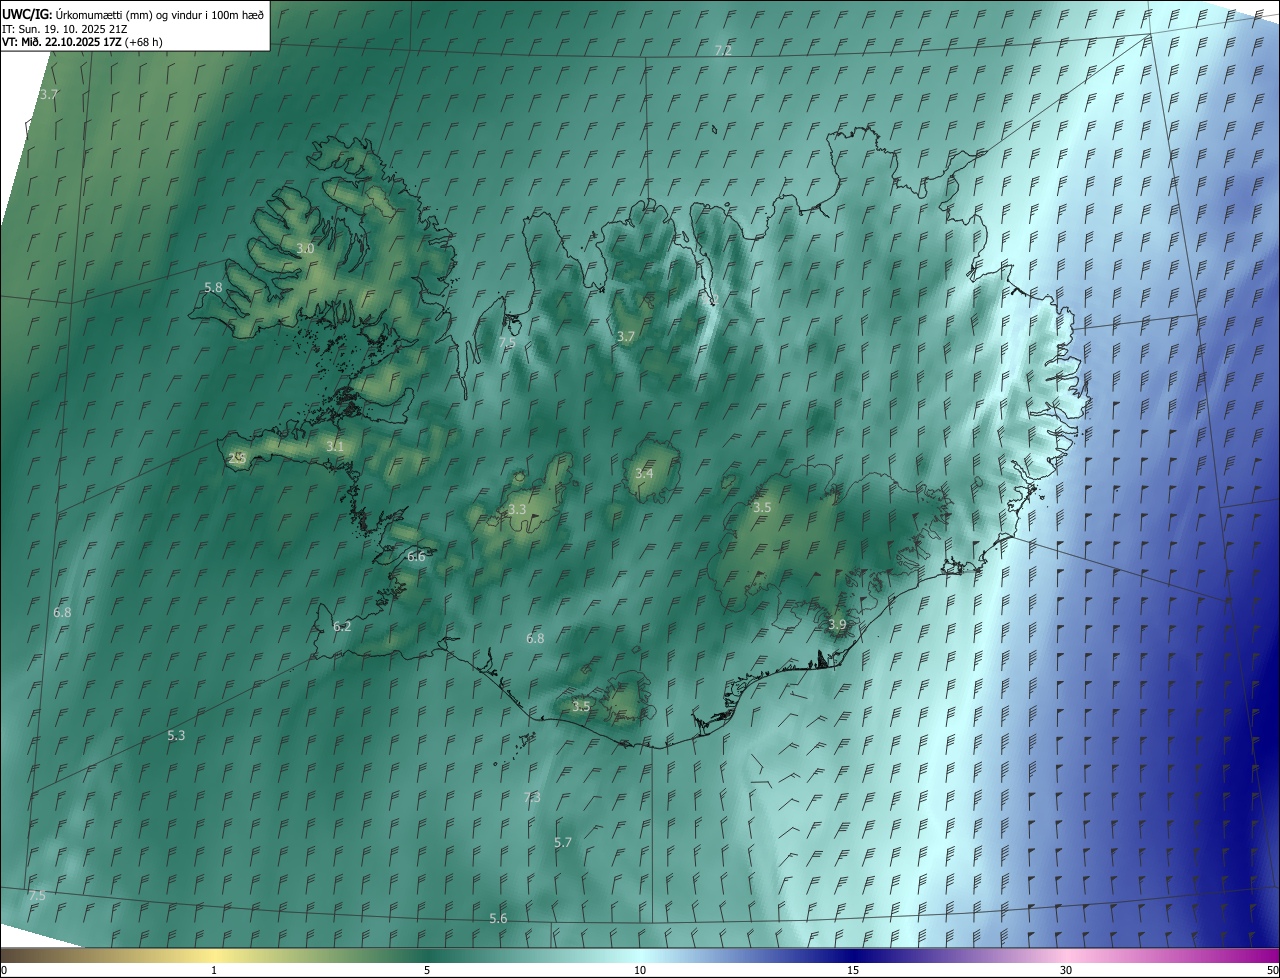Click the 7.2 value label
Viewport: 1280px width, 978px height.
coord(723,50)
